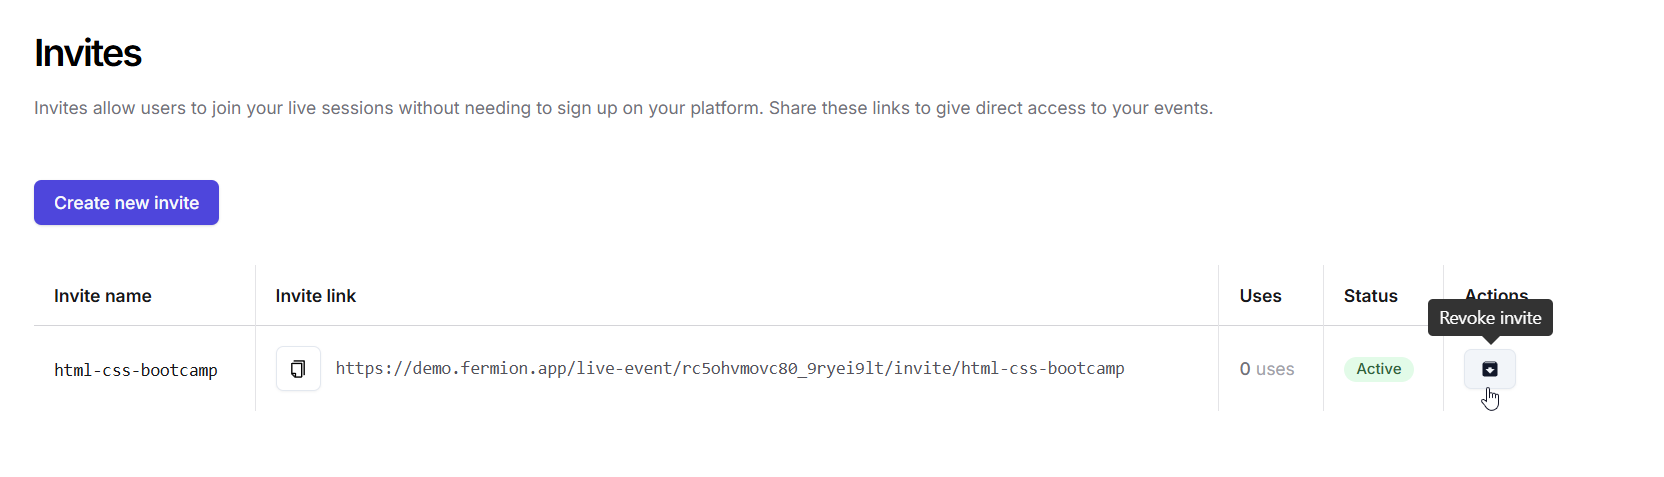The image size is (1664, 477).
Task: Click the Actions column header
Action: pyautogui.click(x=1496, y=293)
